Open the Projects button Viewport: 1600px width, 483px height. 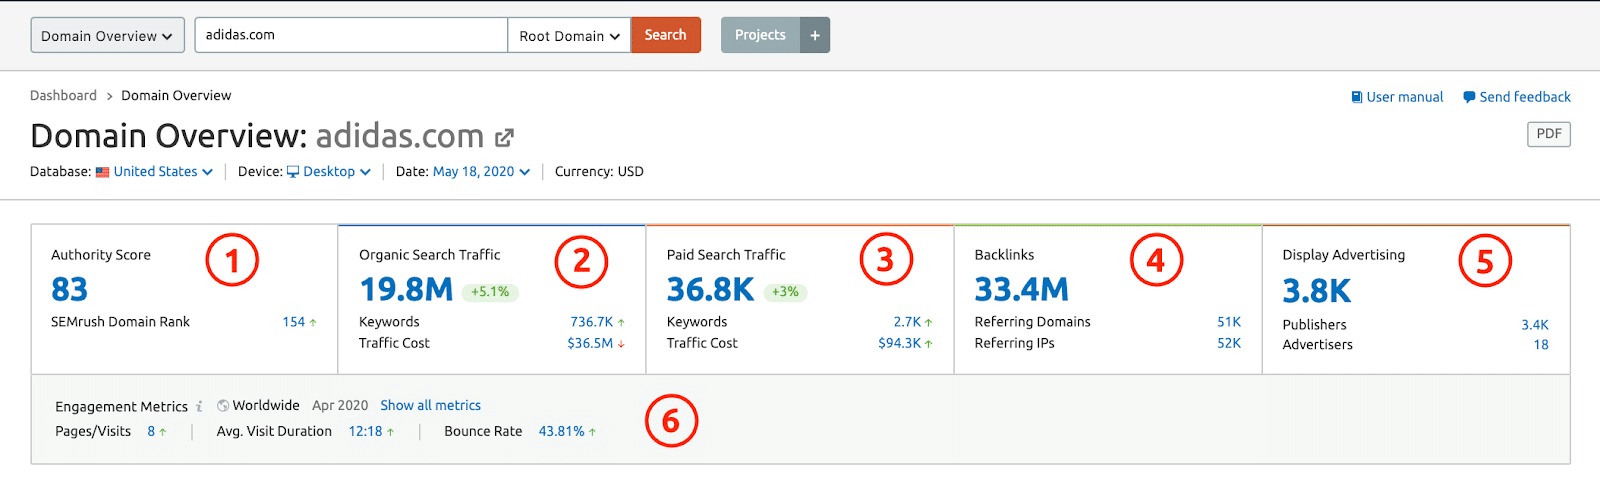(760, 35)
